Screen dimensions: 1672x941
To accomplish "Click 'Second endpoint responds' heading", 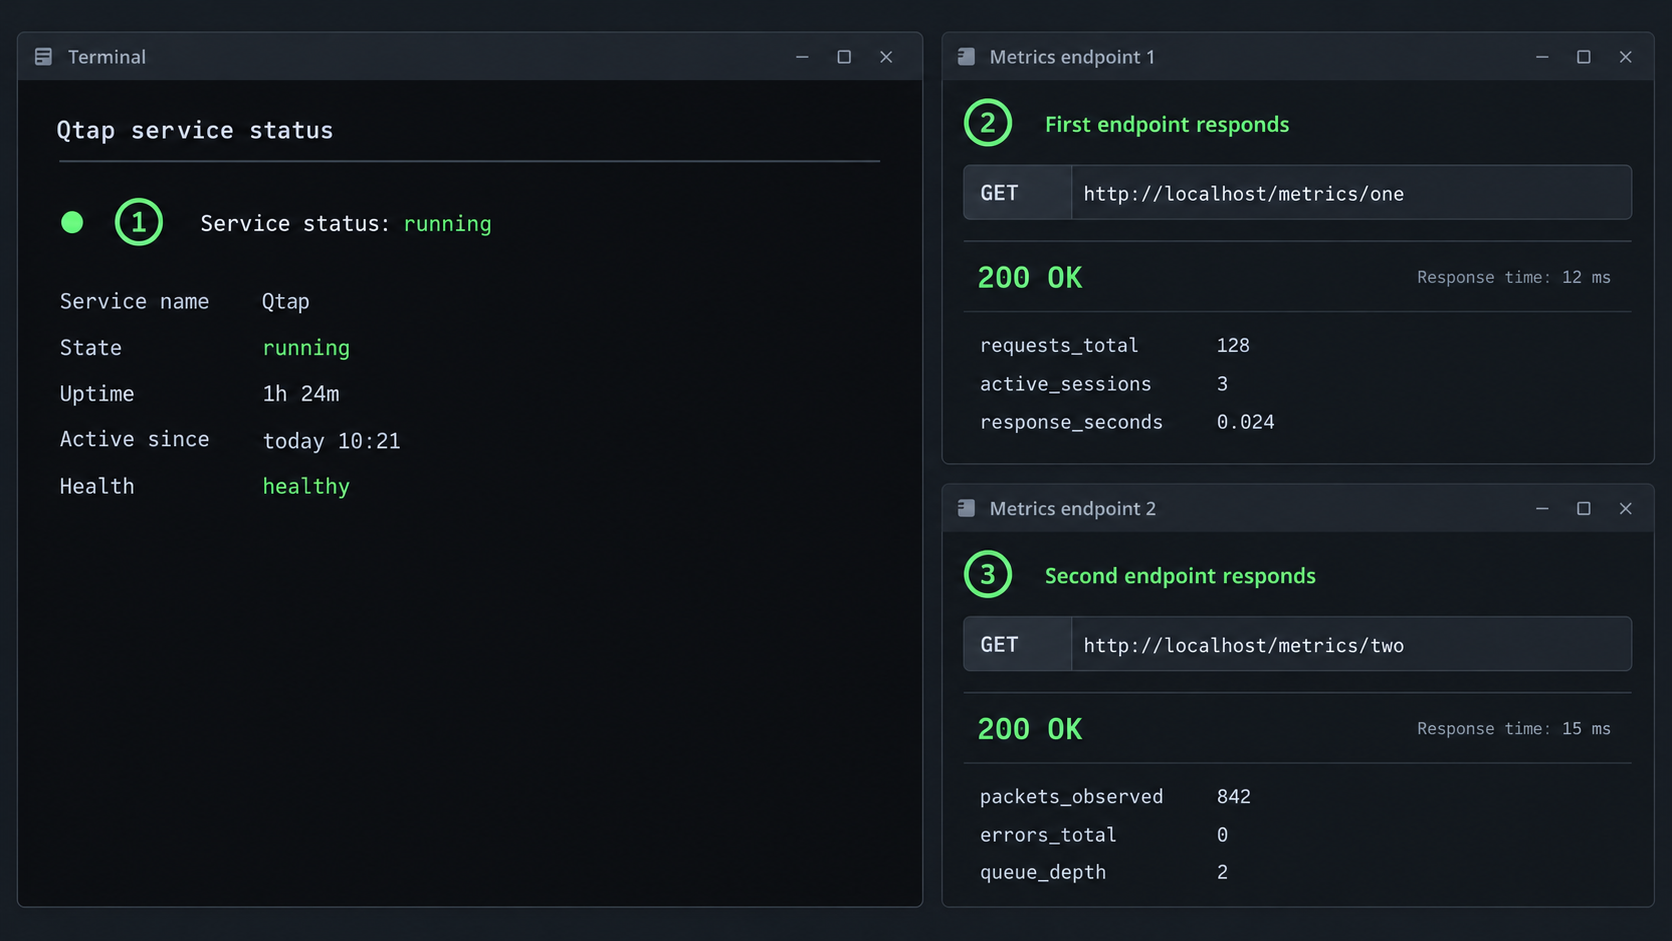I will coord(1180,576).
